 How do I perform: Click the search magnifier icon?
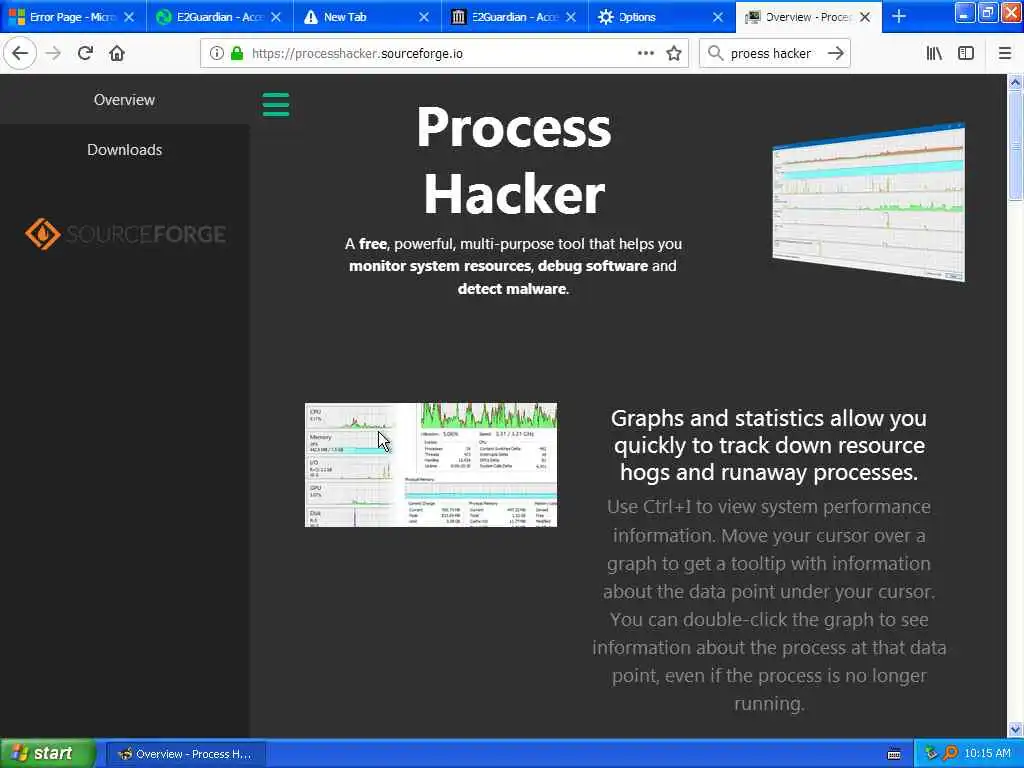point(716,53)
